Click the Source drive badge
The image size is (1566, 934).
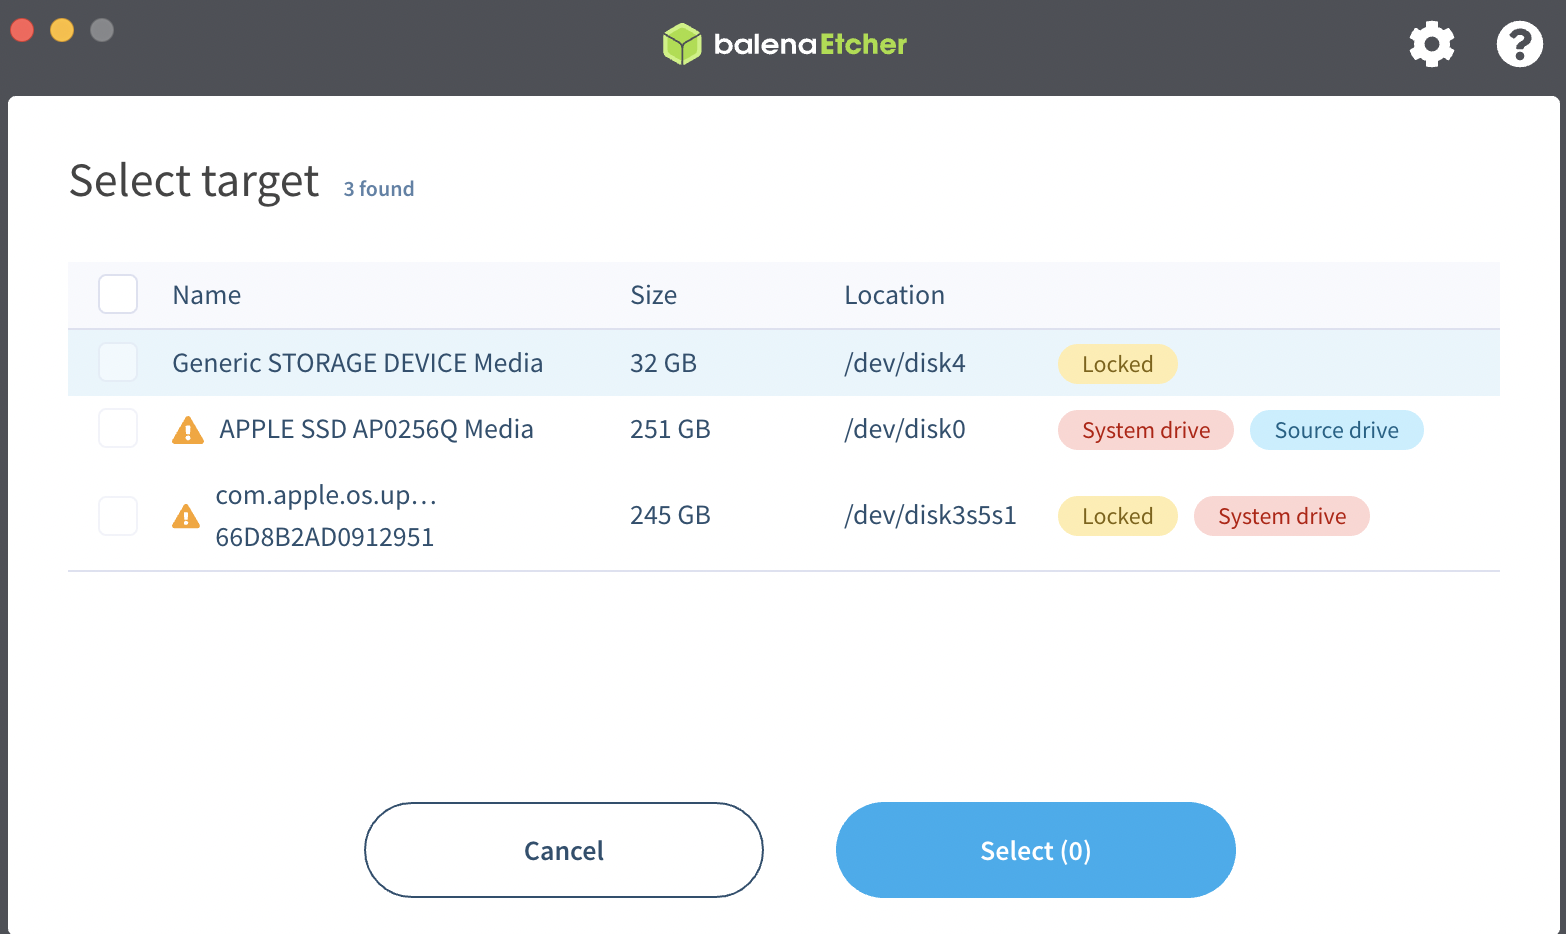point(1336,430)
